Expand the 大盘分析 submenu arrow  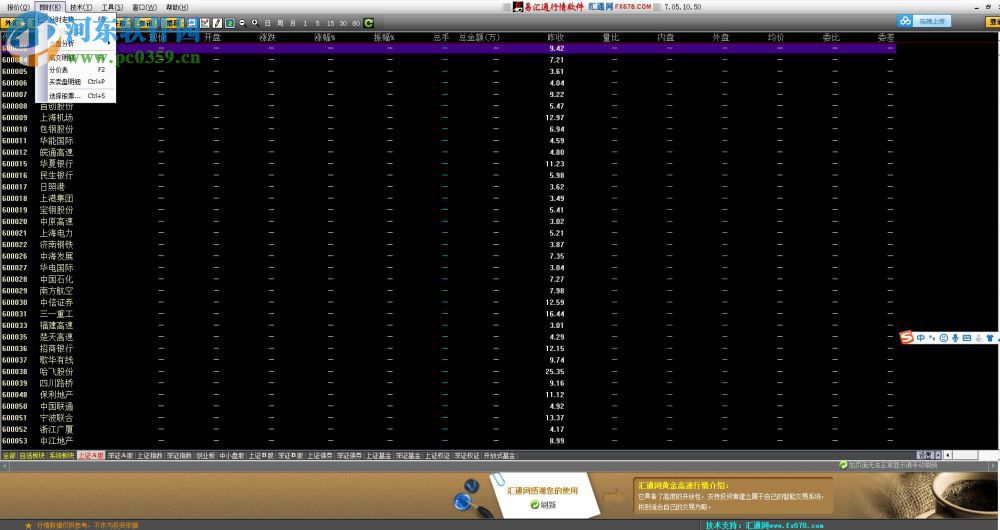(110, 43)
